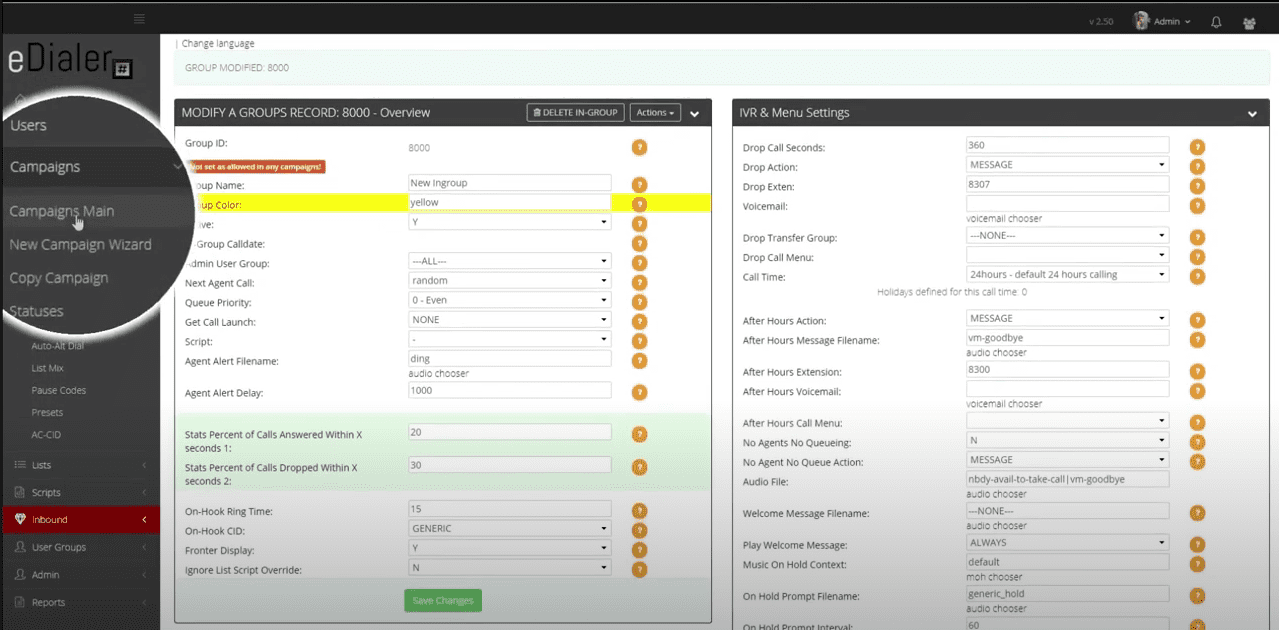Open On-Hook CID dropdown showing GENERIC

(510, 528)
